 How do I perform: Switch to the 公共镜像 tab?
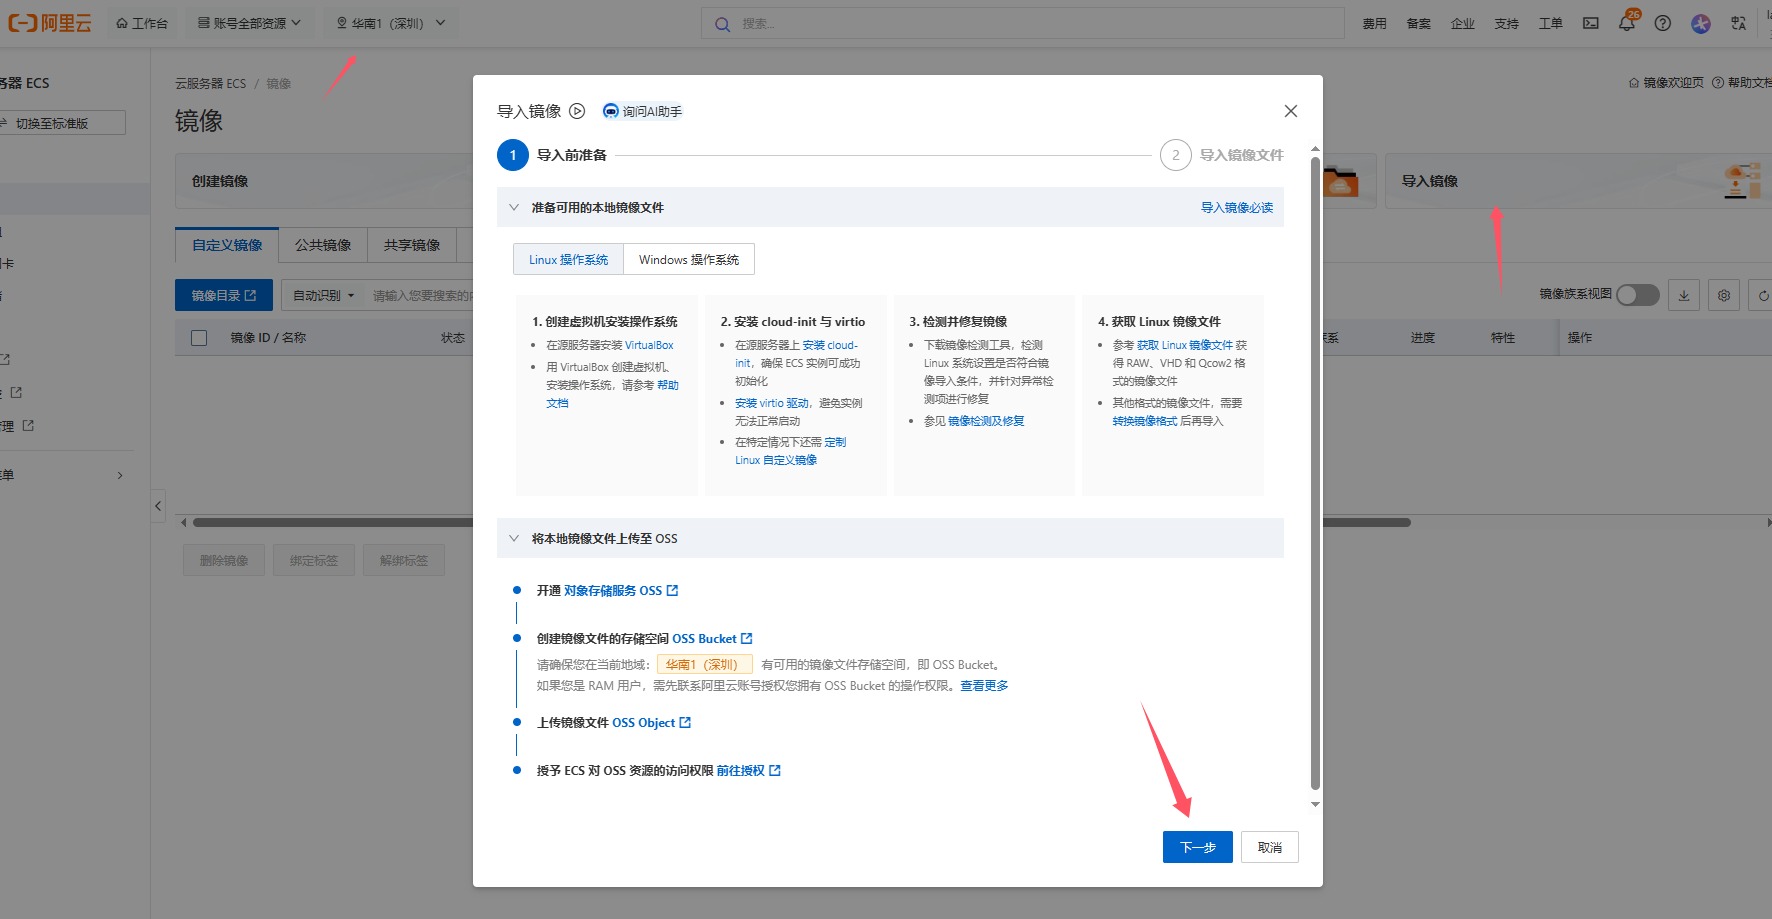click(x=323, y=245)
